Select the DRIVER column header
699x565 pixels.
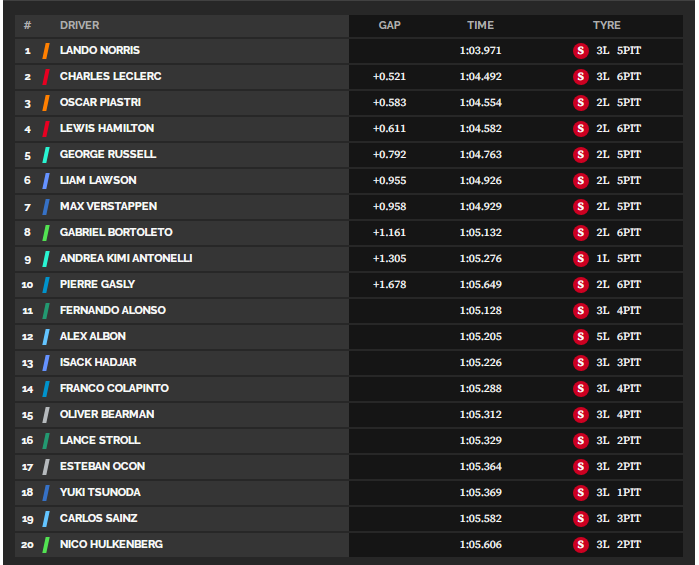(80, 25)
